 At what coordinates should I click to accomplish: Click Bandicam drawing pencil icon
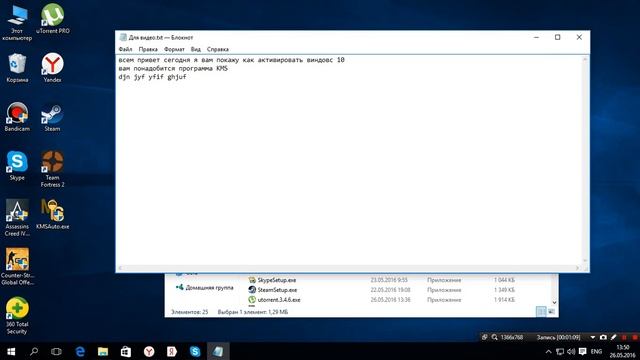613,337
